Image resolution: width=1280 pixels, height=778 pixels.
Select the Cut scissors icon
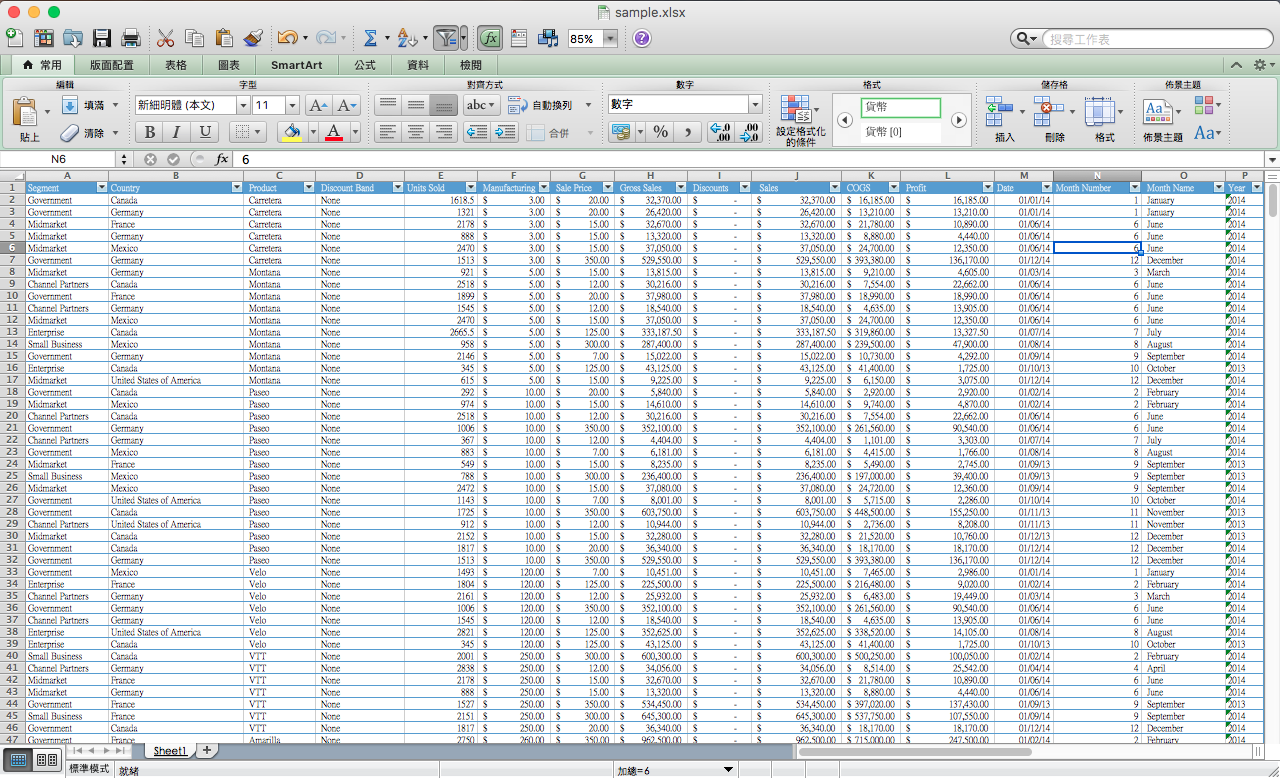(166, 39)
